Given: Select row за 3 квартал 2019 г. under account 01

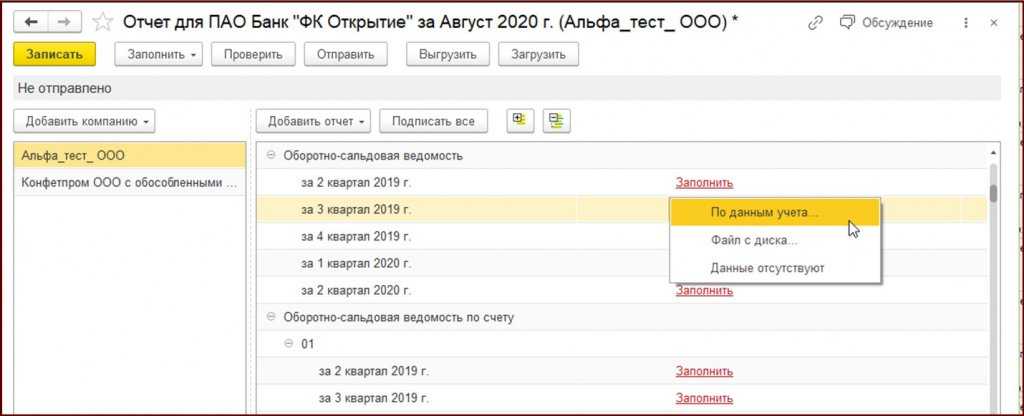Looking at the screenshot, I should (623, 398).
